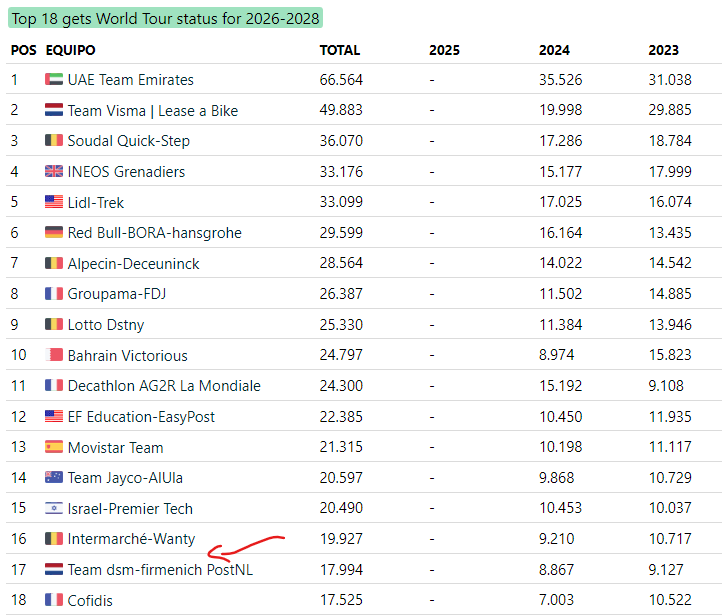Click 2024 value 7.003
The image size is (722, 615).
coord(557,600)
